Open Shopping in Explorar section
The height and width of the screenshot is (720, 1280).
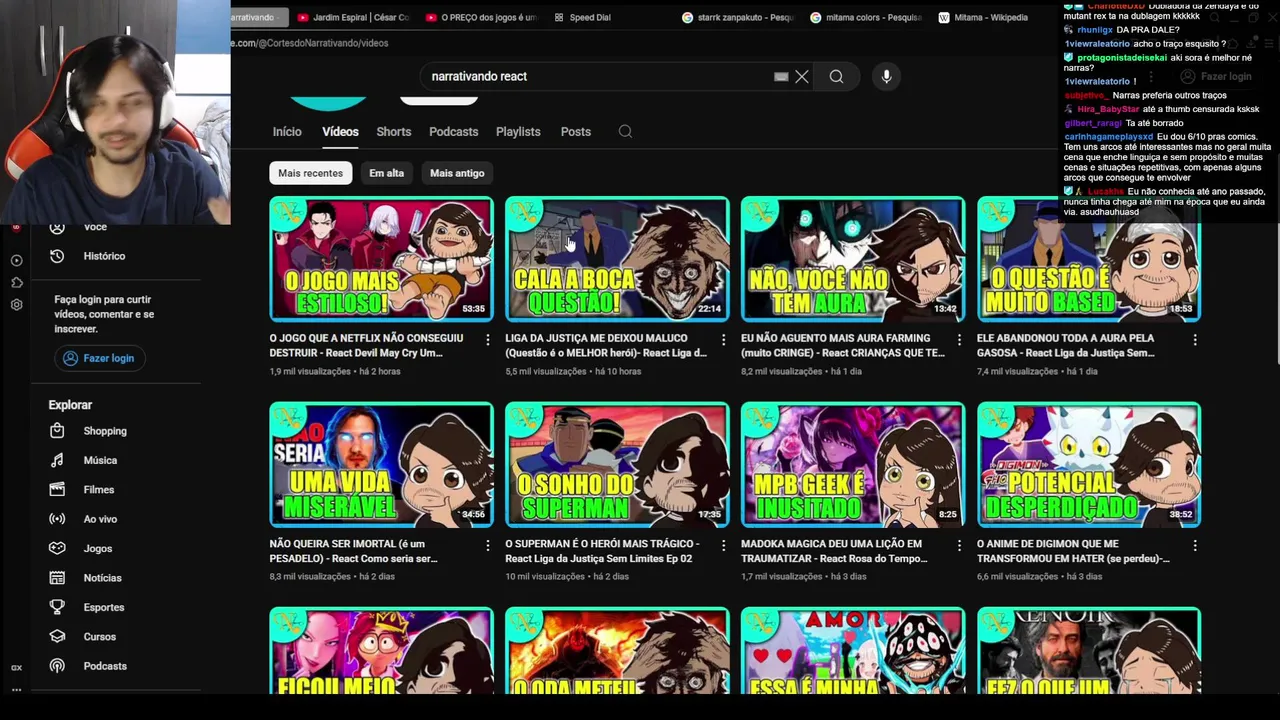pos(105,431)
